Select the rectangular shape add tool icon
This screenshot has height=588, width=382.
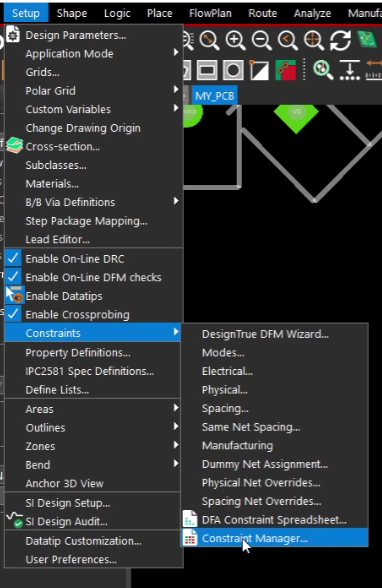(x=207, y=70)
